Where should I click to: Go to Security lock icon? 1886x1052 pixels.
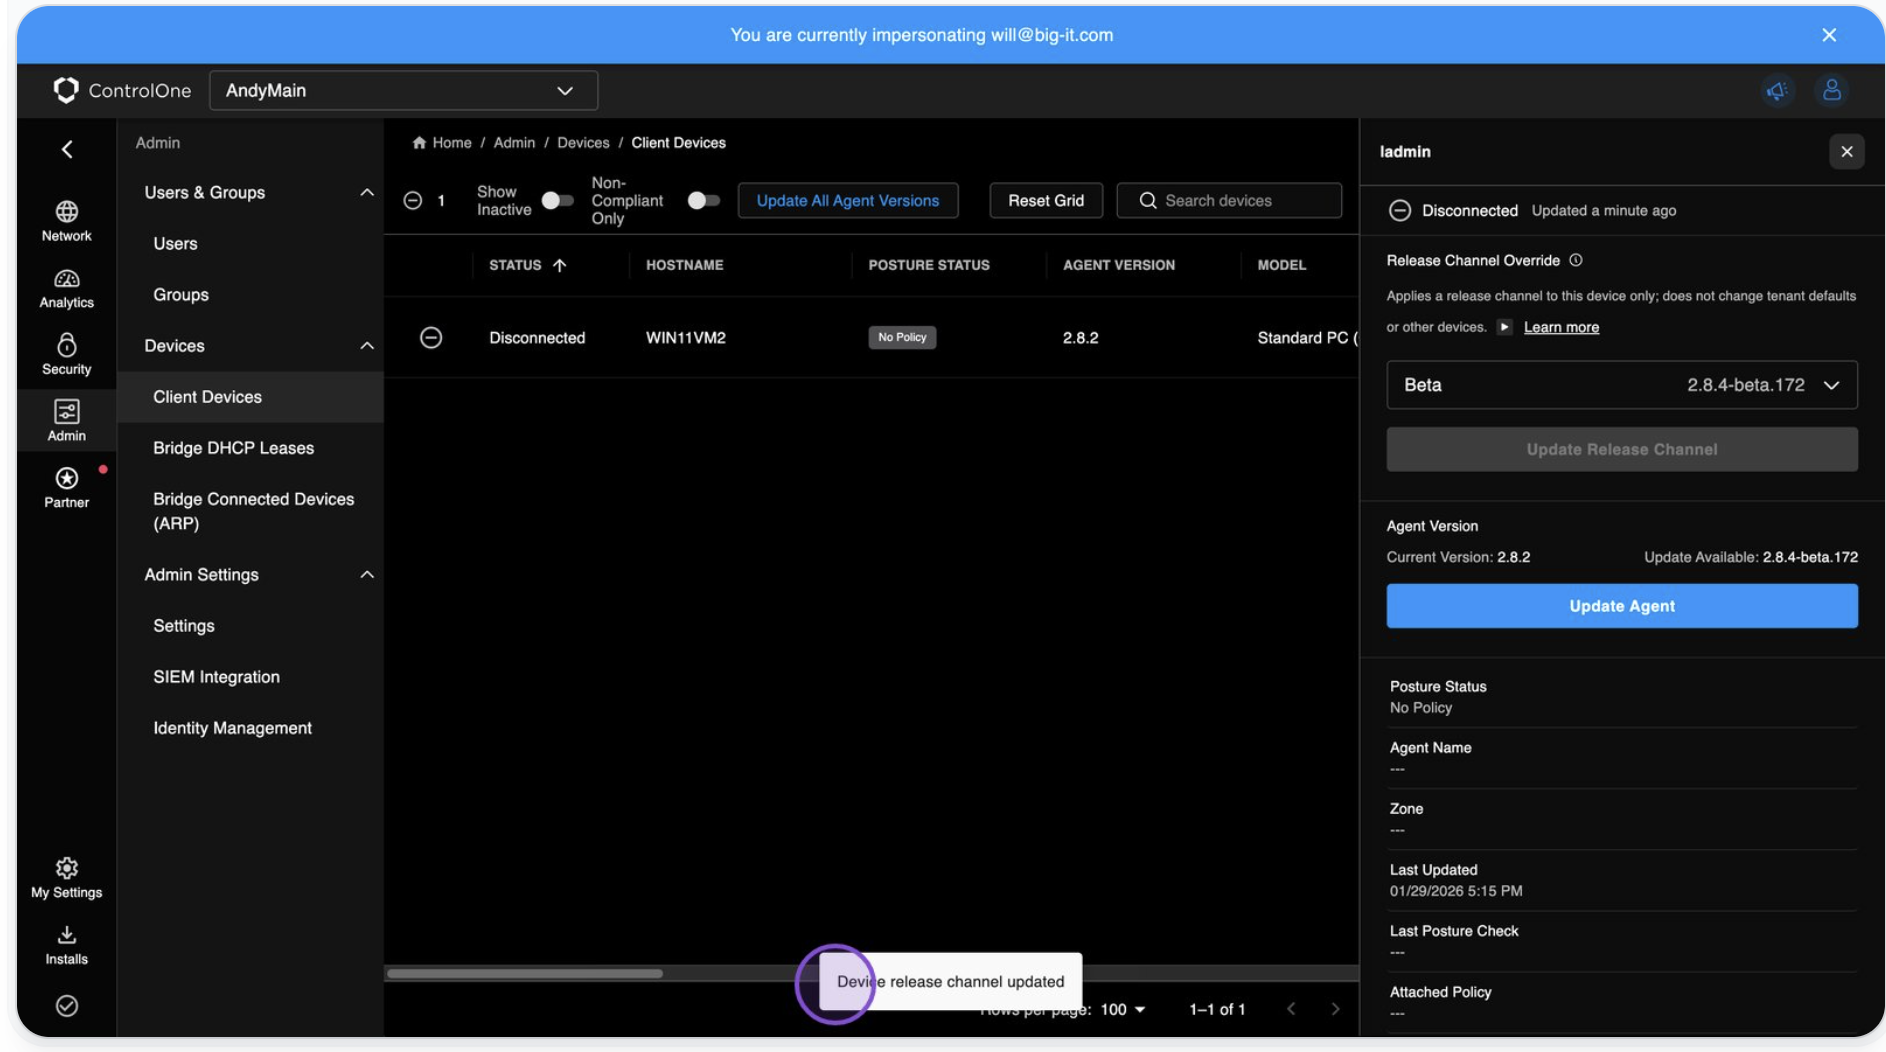pos(66,354)
